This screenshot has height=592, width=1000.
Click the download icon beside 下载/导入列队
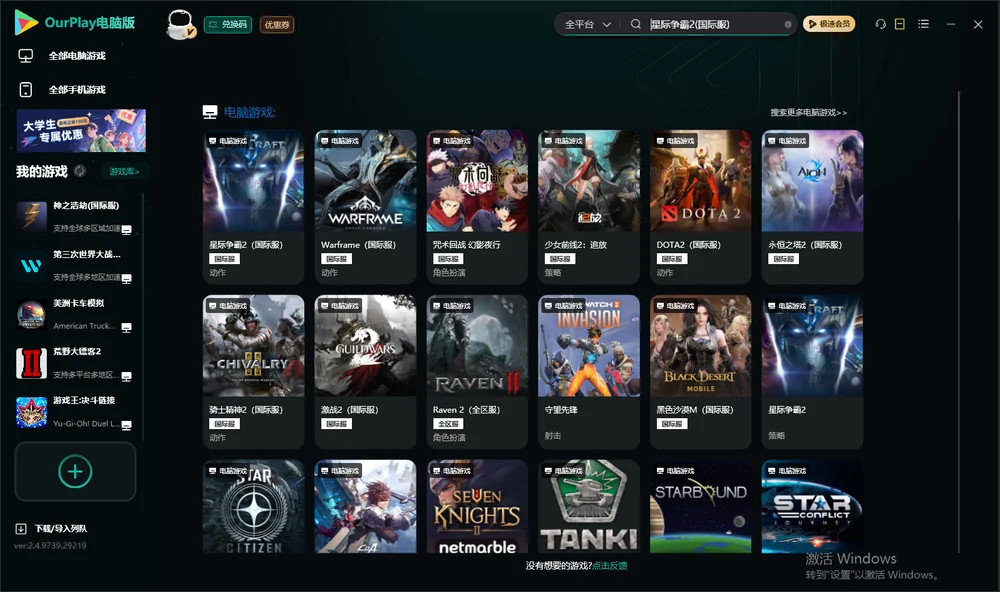click(21, 528)
